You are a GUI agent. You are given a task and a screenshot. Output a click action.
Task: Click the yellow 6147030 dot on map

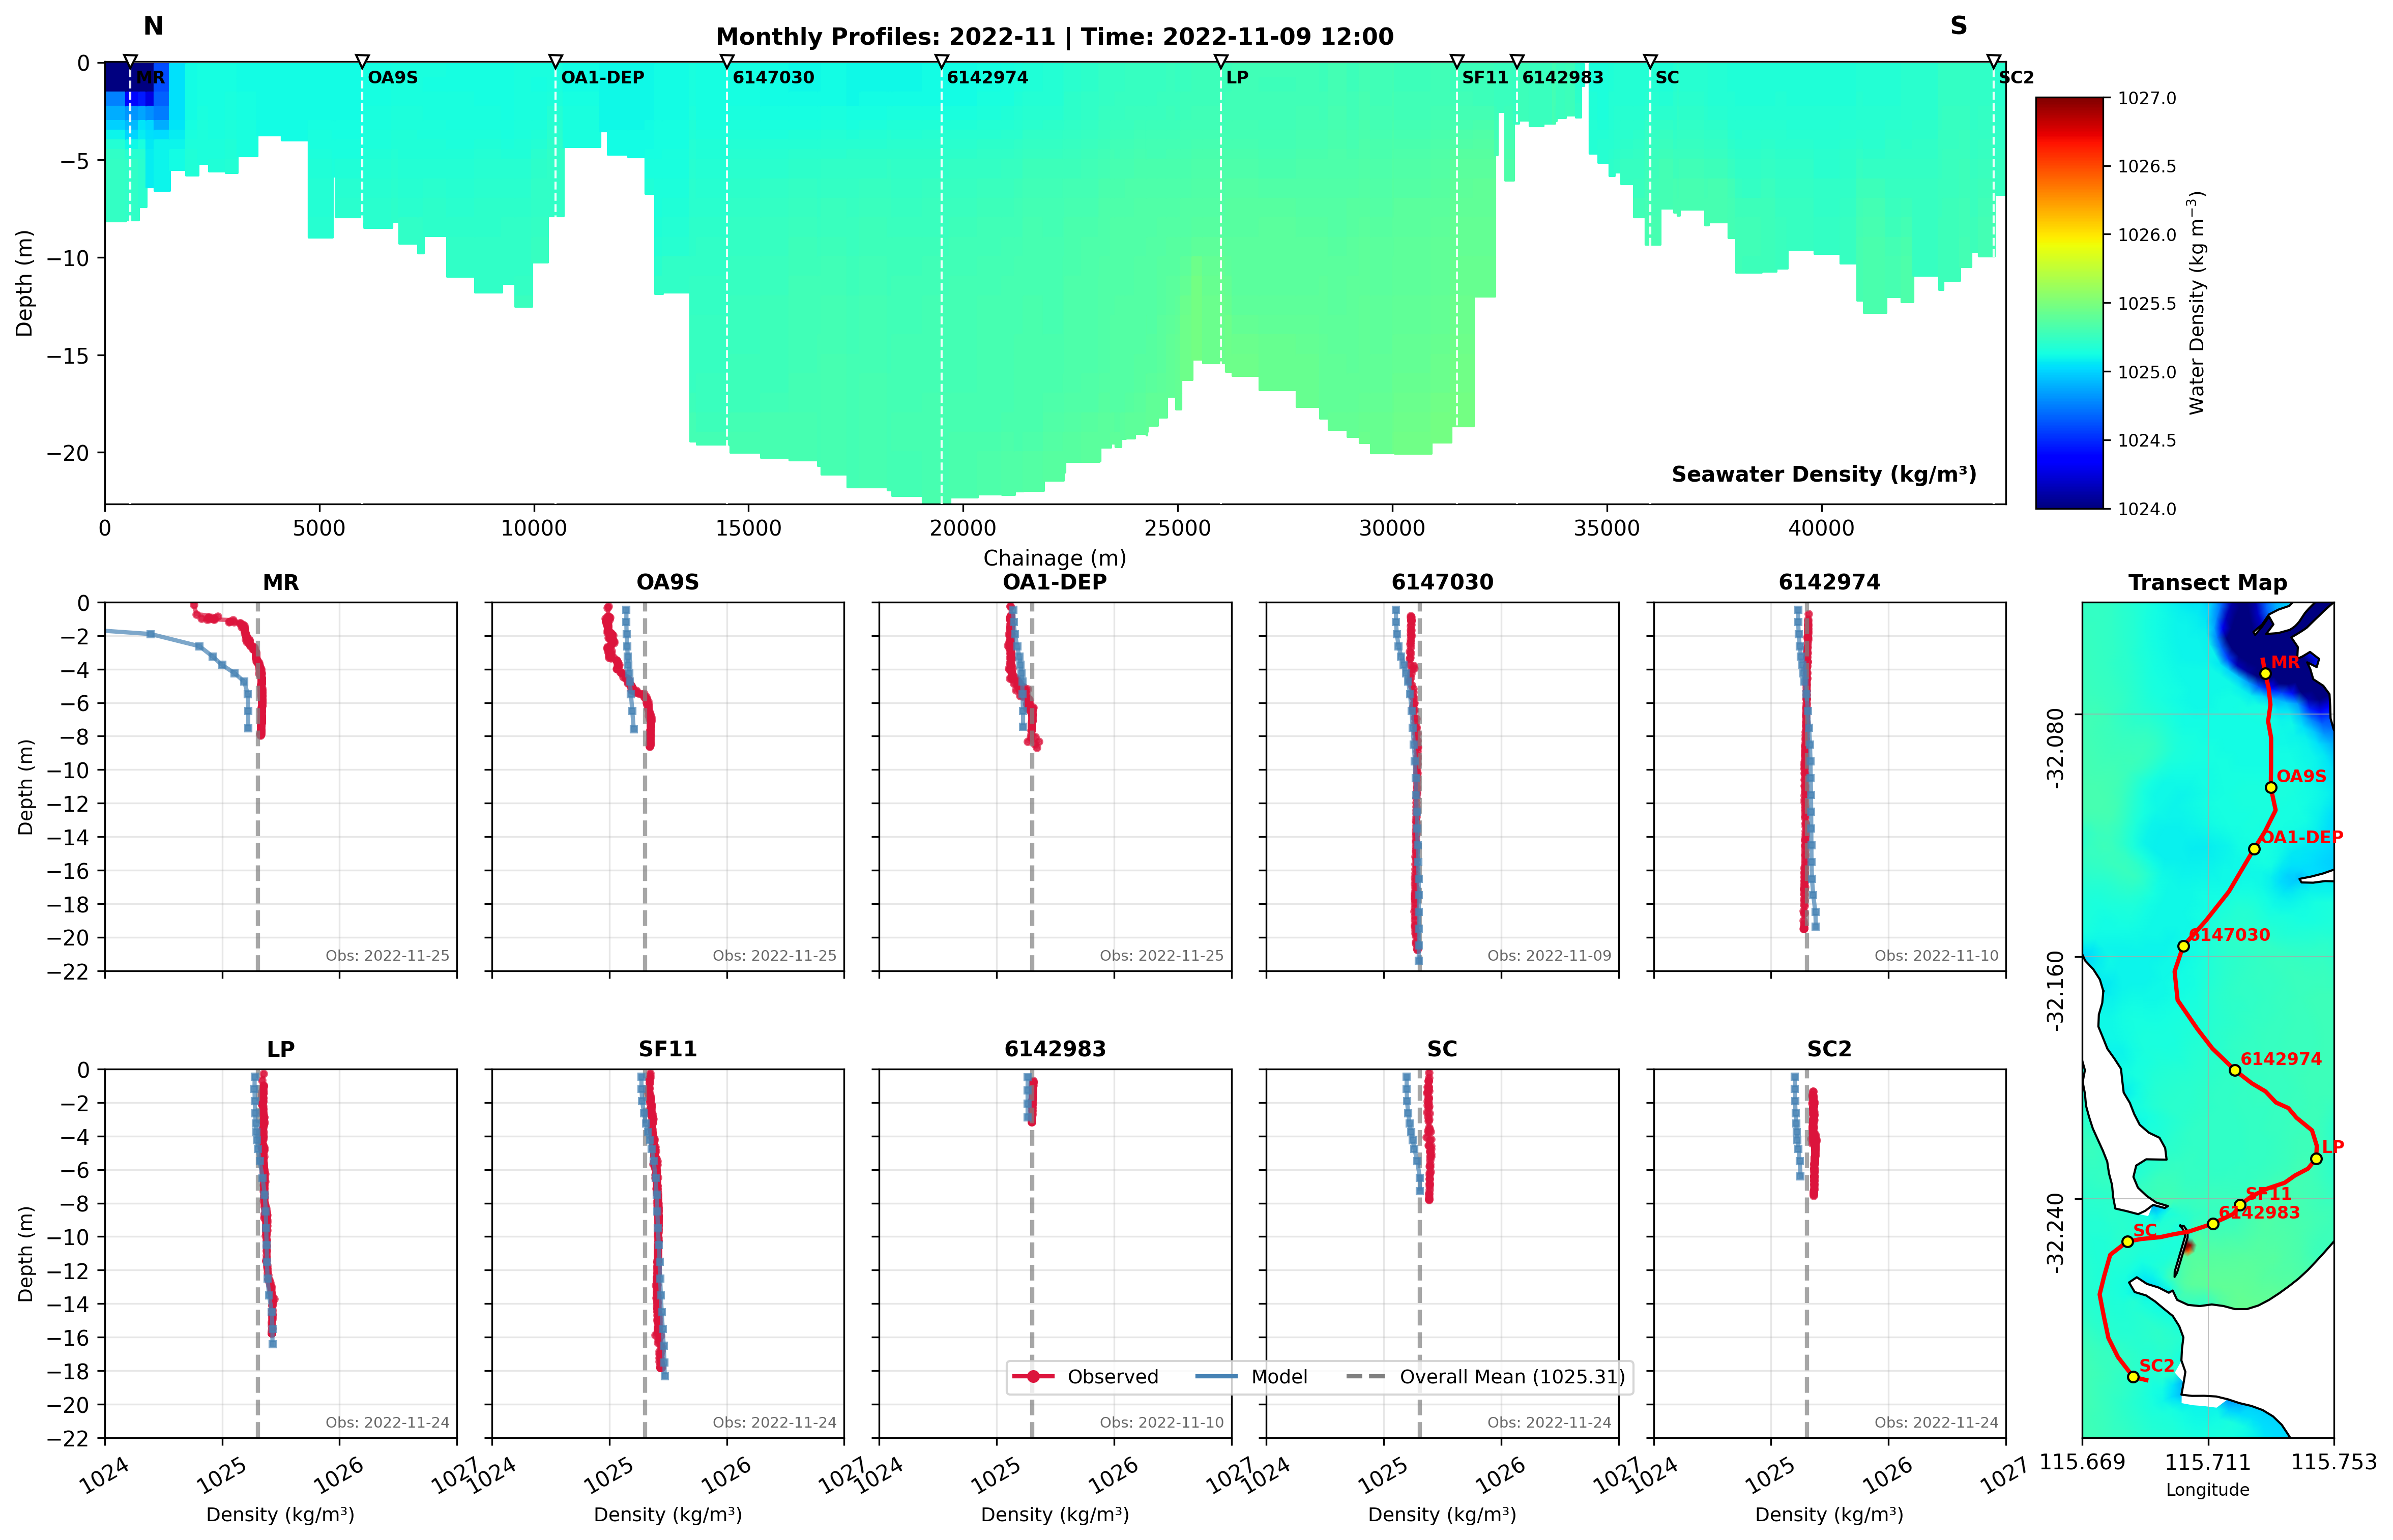[x=2184, y=946]
